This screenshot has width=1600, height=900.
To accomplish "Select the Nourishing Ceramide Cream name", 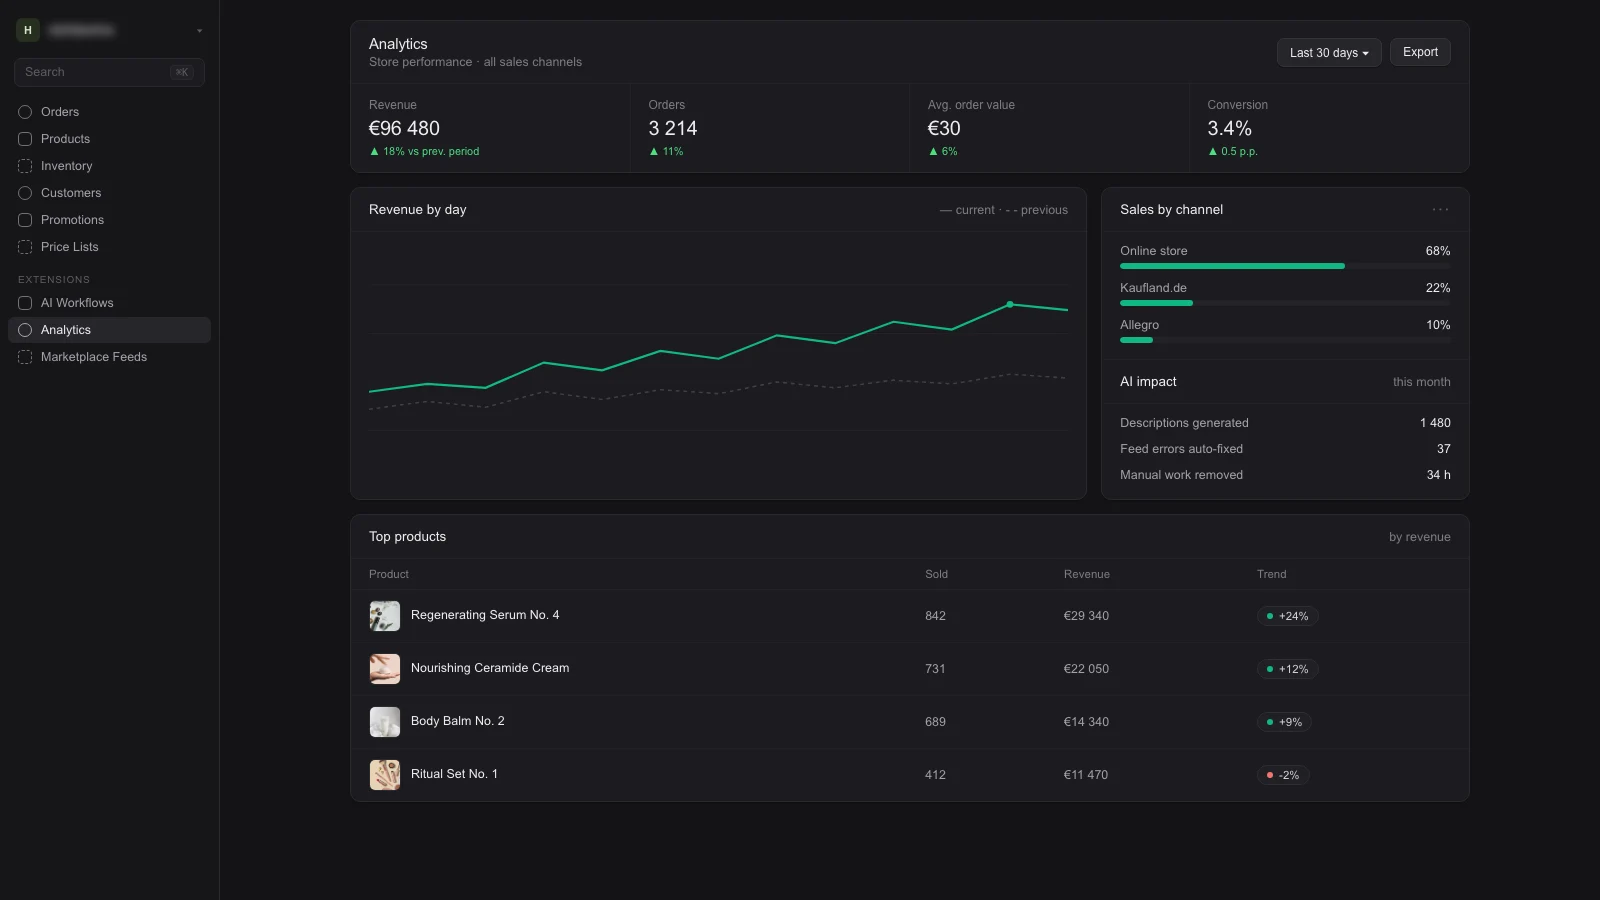I will (490, 668).
